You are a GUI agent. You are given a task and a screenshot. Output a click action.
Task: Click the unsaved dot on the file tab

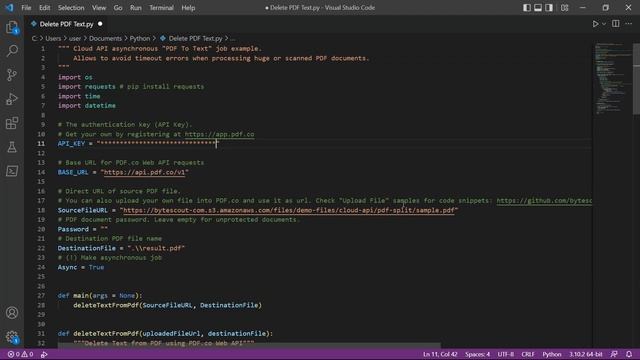pos(100,24)
